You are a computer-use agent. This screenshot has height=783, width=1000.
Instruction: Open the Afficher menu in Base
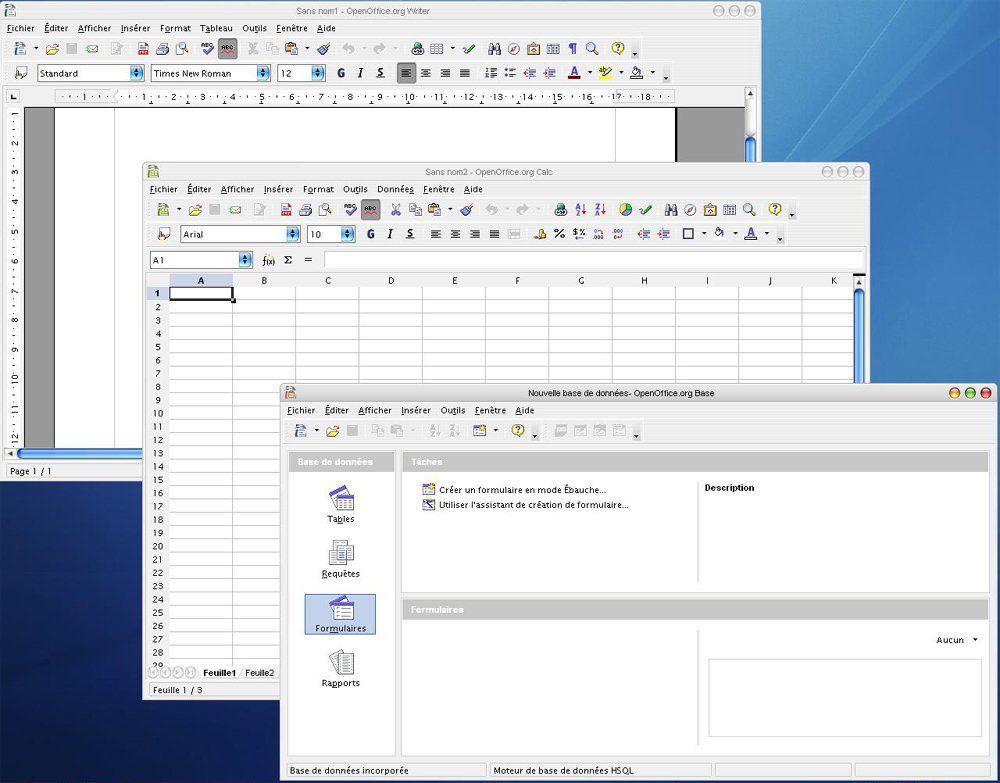click(x=375, y=411)
